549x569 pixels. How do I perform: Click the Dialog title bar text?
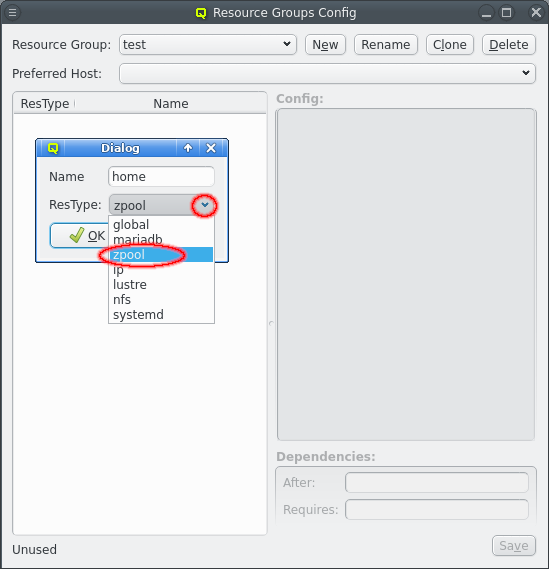120,148
